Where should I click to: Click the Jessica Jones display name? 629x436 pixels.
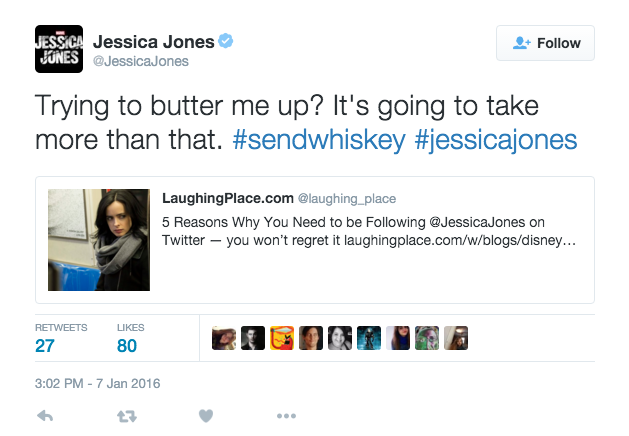pos(153,42)
